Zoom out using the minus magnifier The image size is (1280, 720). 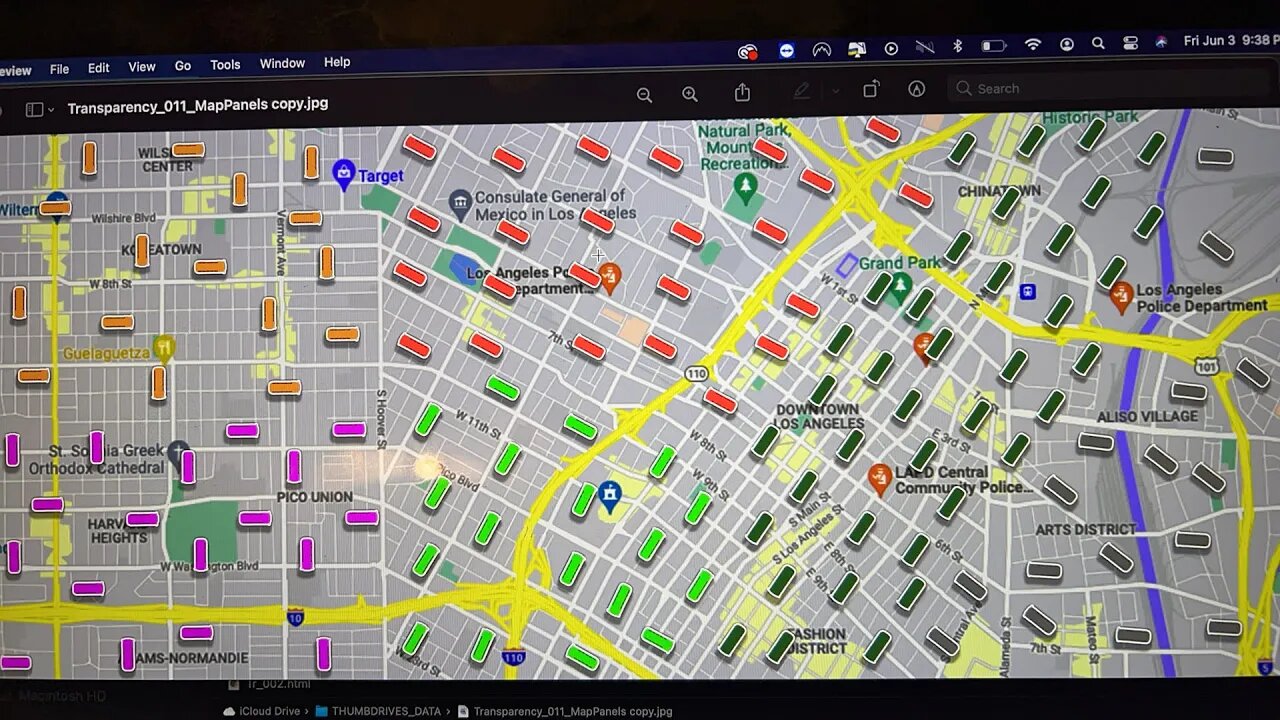pyautogui.click(x=644, y=95)
